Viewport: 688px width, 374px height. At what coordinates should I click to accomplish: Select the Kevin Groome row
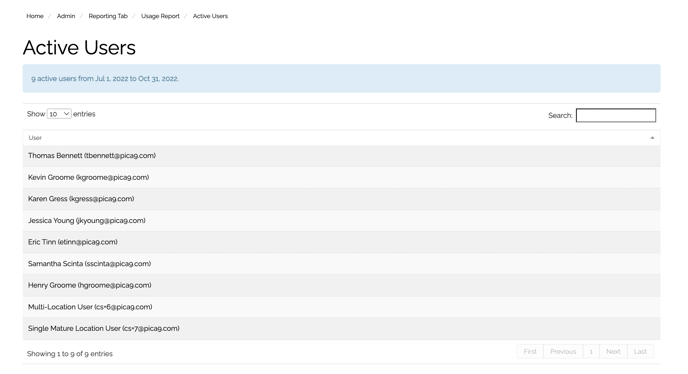(x=341, y=177)
